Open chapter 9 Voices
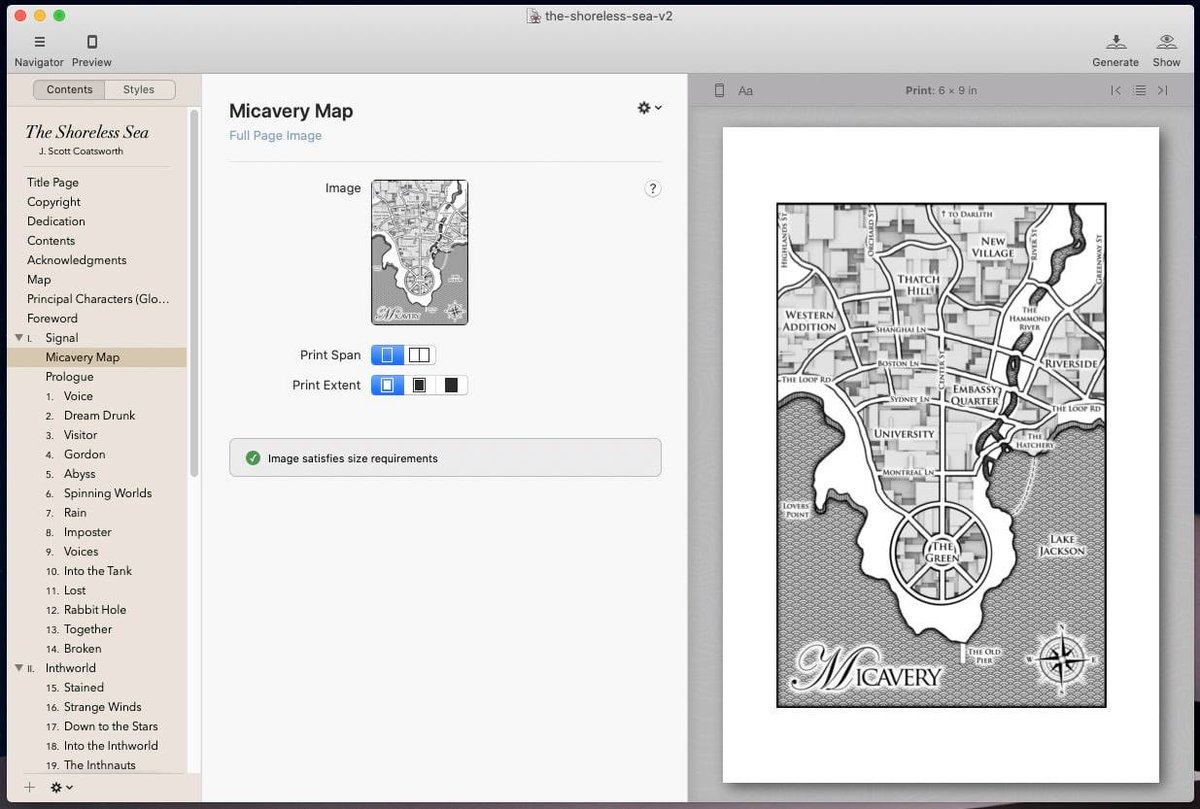This screenshot has width=1200, height=809. [x=81, y=552]
